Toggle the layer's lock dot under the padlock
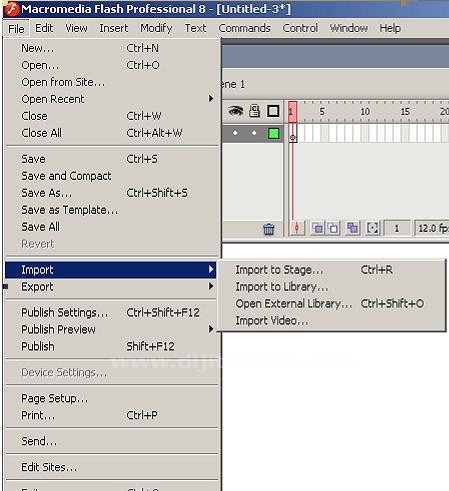 click(254, 133)
